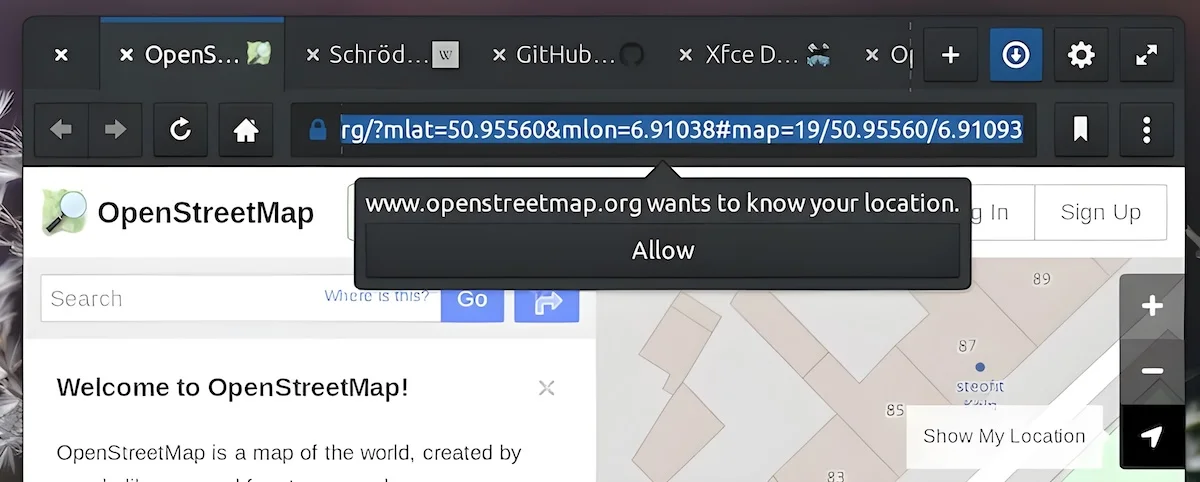Open the browser home page

click(246, 130)
